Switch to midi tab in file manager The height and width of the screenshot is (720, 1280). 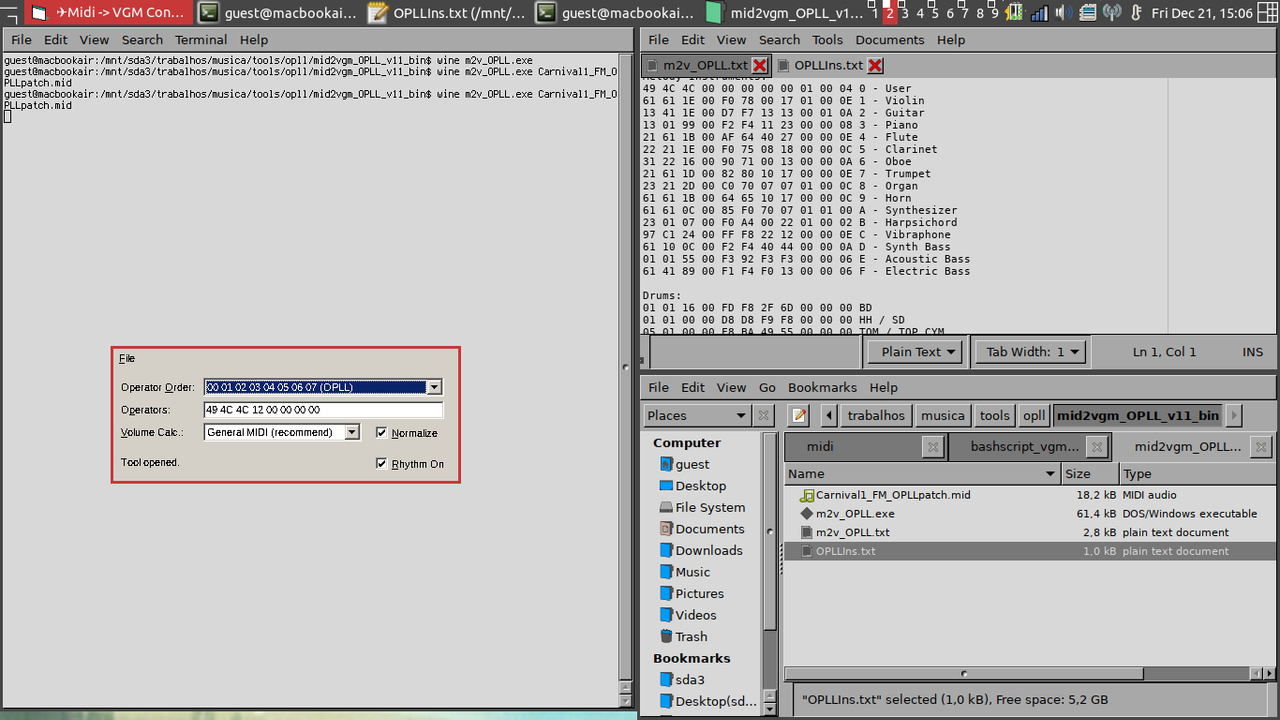[864, 446]
